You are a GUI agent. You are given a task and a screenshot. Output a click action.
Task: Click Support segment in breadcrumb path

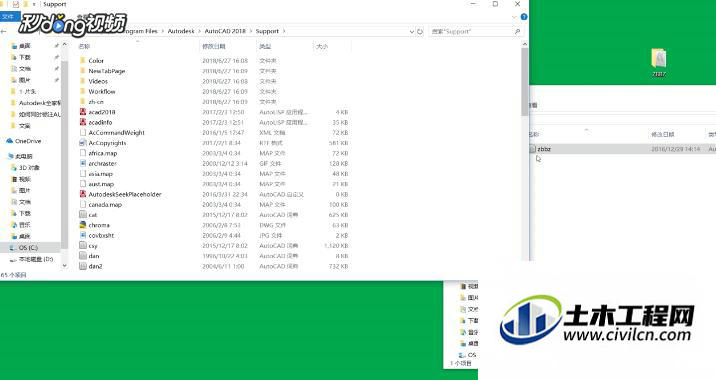pos(267,31)
